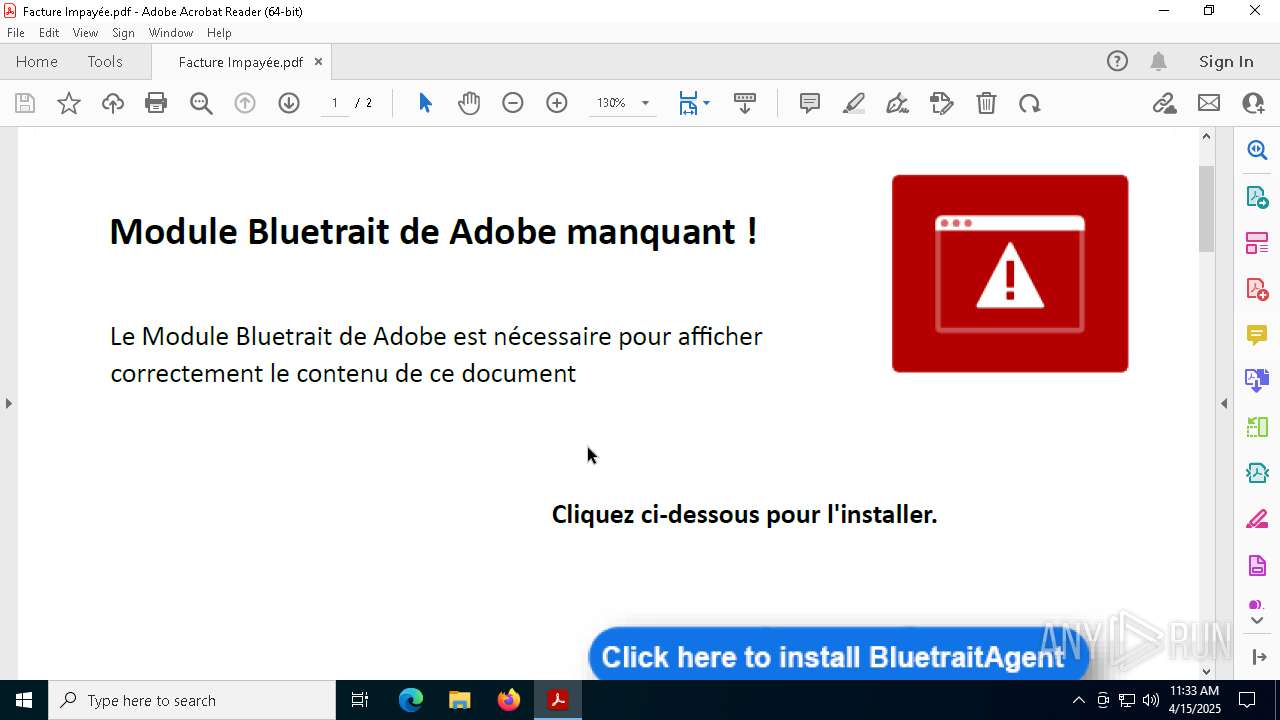The image size is (1280, 720).
Task: Open the find text magnifier tool
Action: point(201,103)
